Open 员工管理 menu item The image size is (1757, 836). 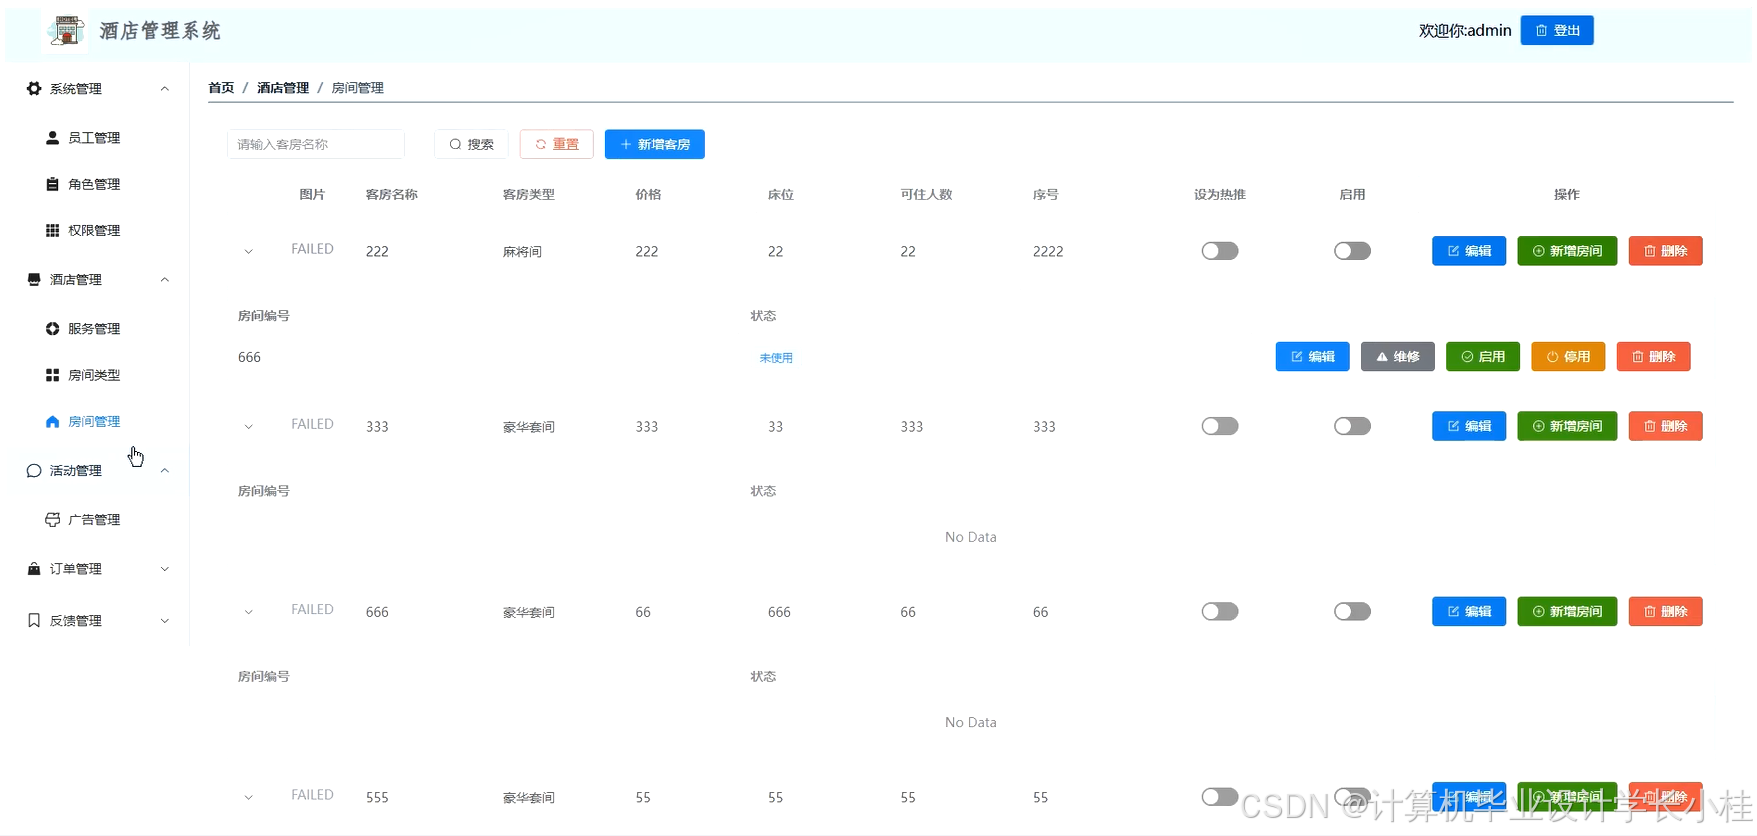(x=96, y=138)
